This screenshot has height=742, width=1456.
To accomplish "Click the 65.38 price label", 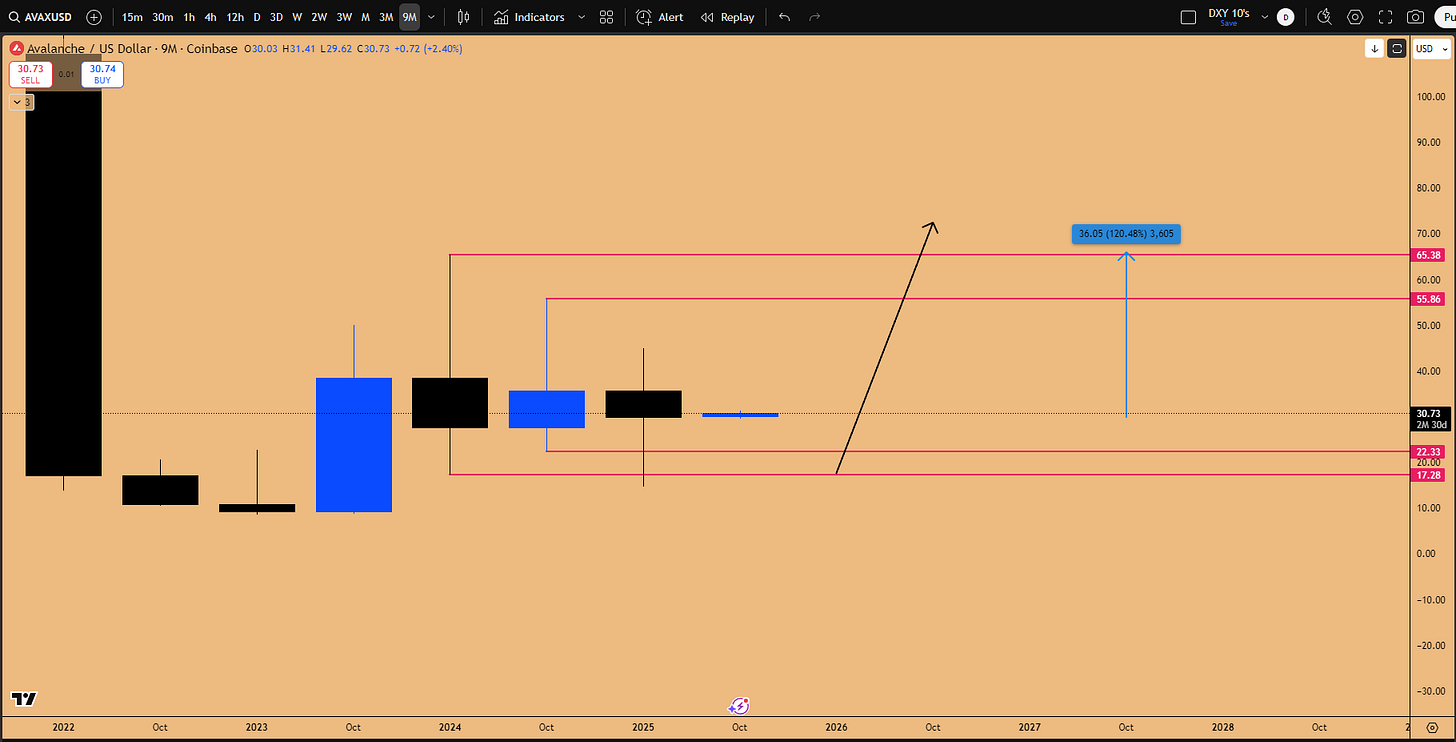I will 1429,255.
